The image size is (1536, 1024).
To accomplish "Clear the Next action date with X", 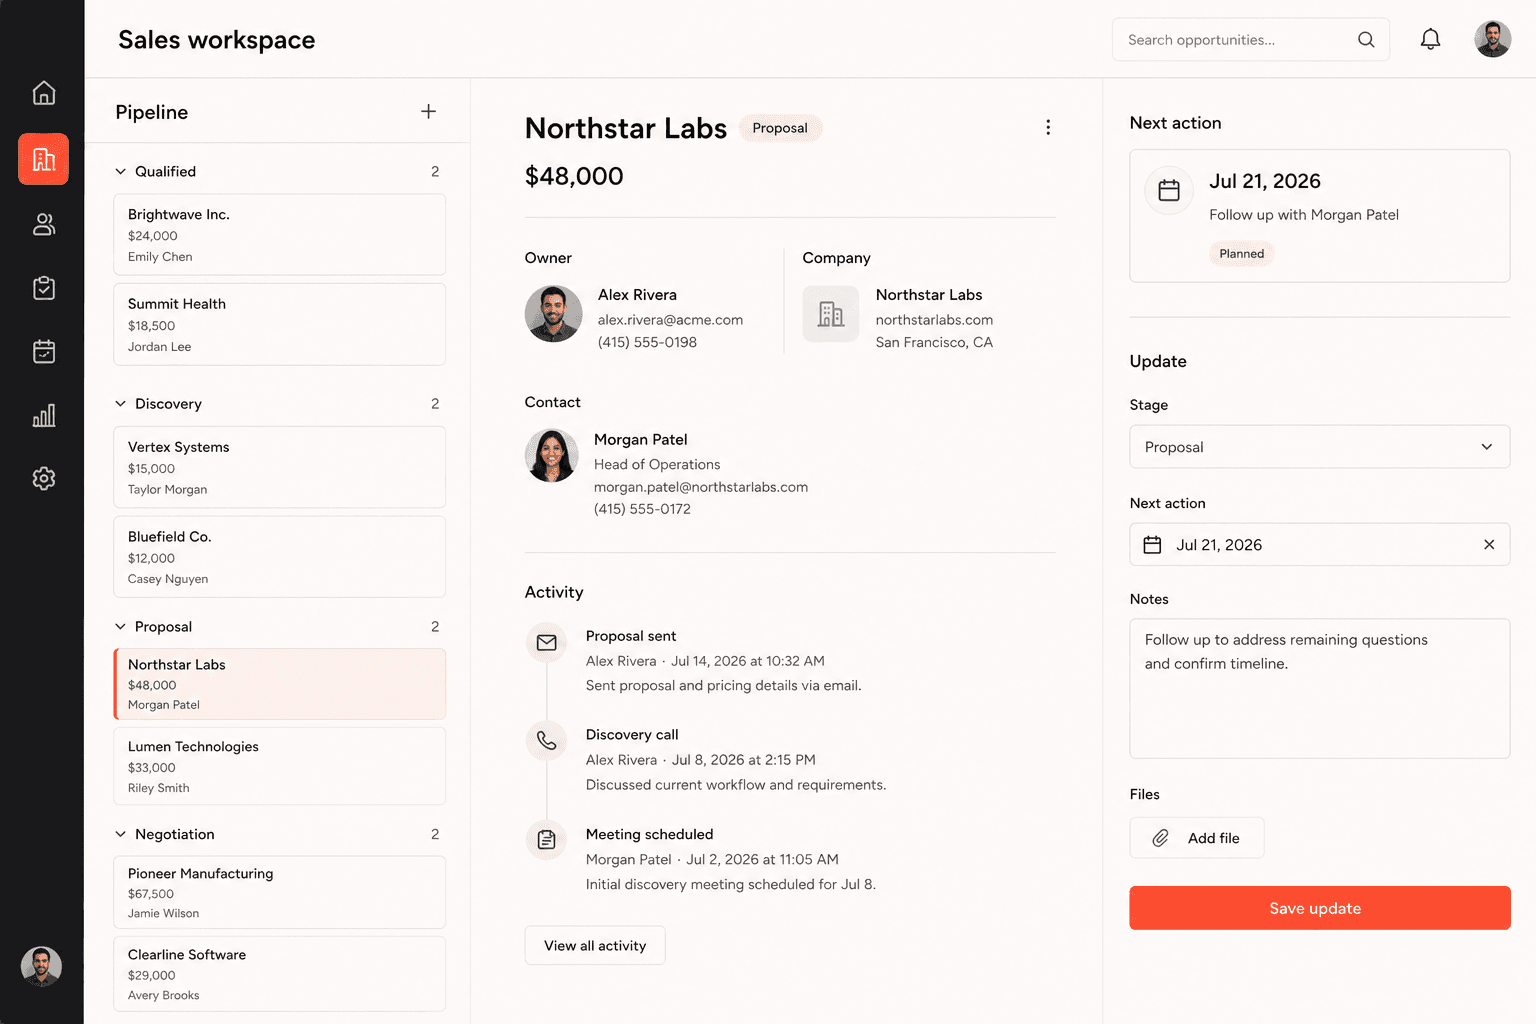I will (1489, 545).
